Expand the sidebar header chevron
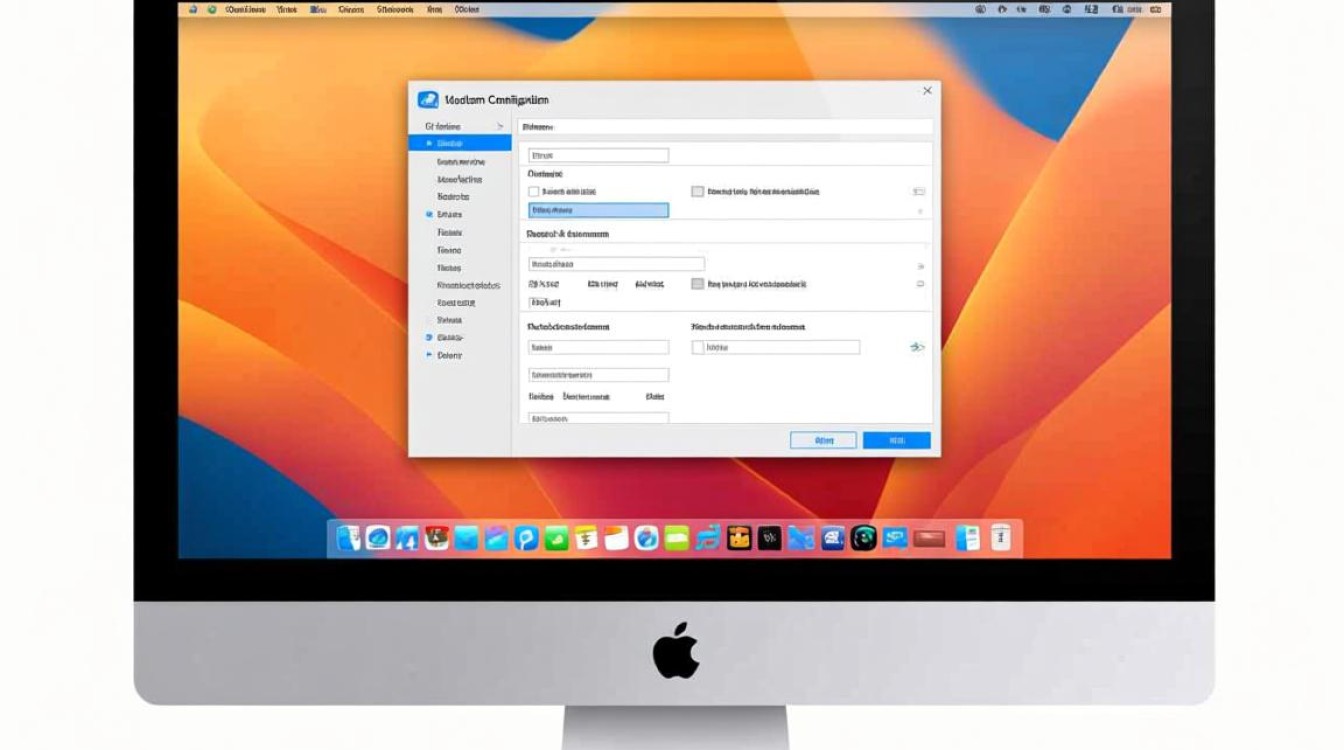The height and width of the screenshot is (750, 1344). coord(500,126)
